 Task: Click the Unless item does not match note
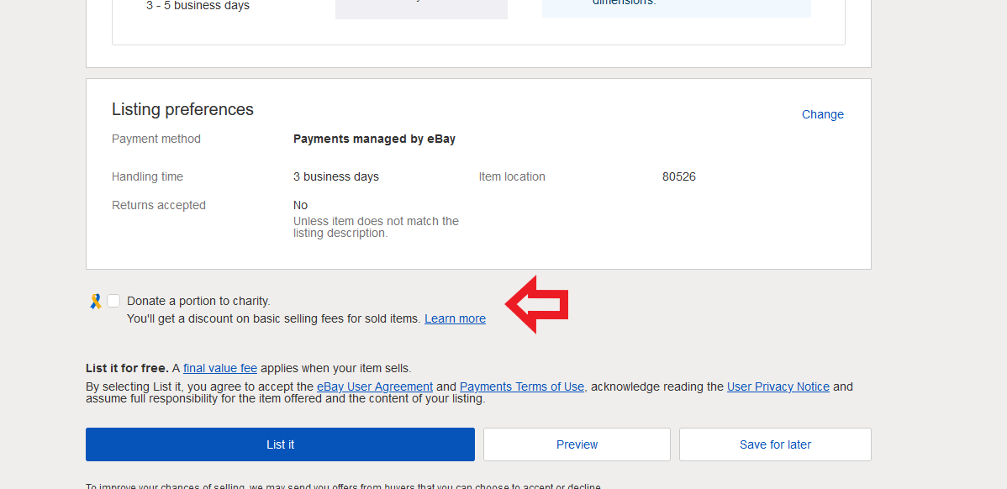point(376,227)
